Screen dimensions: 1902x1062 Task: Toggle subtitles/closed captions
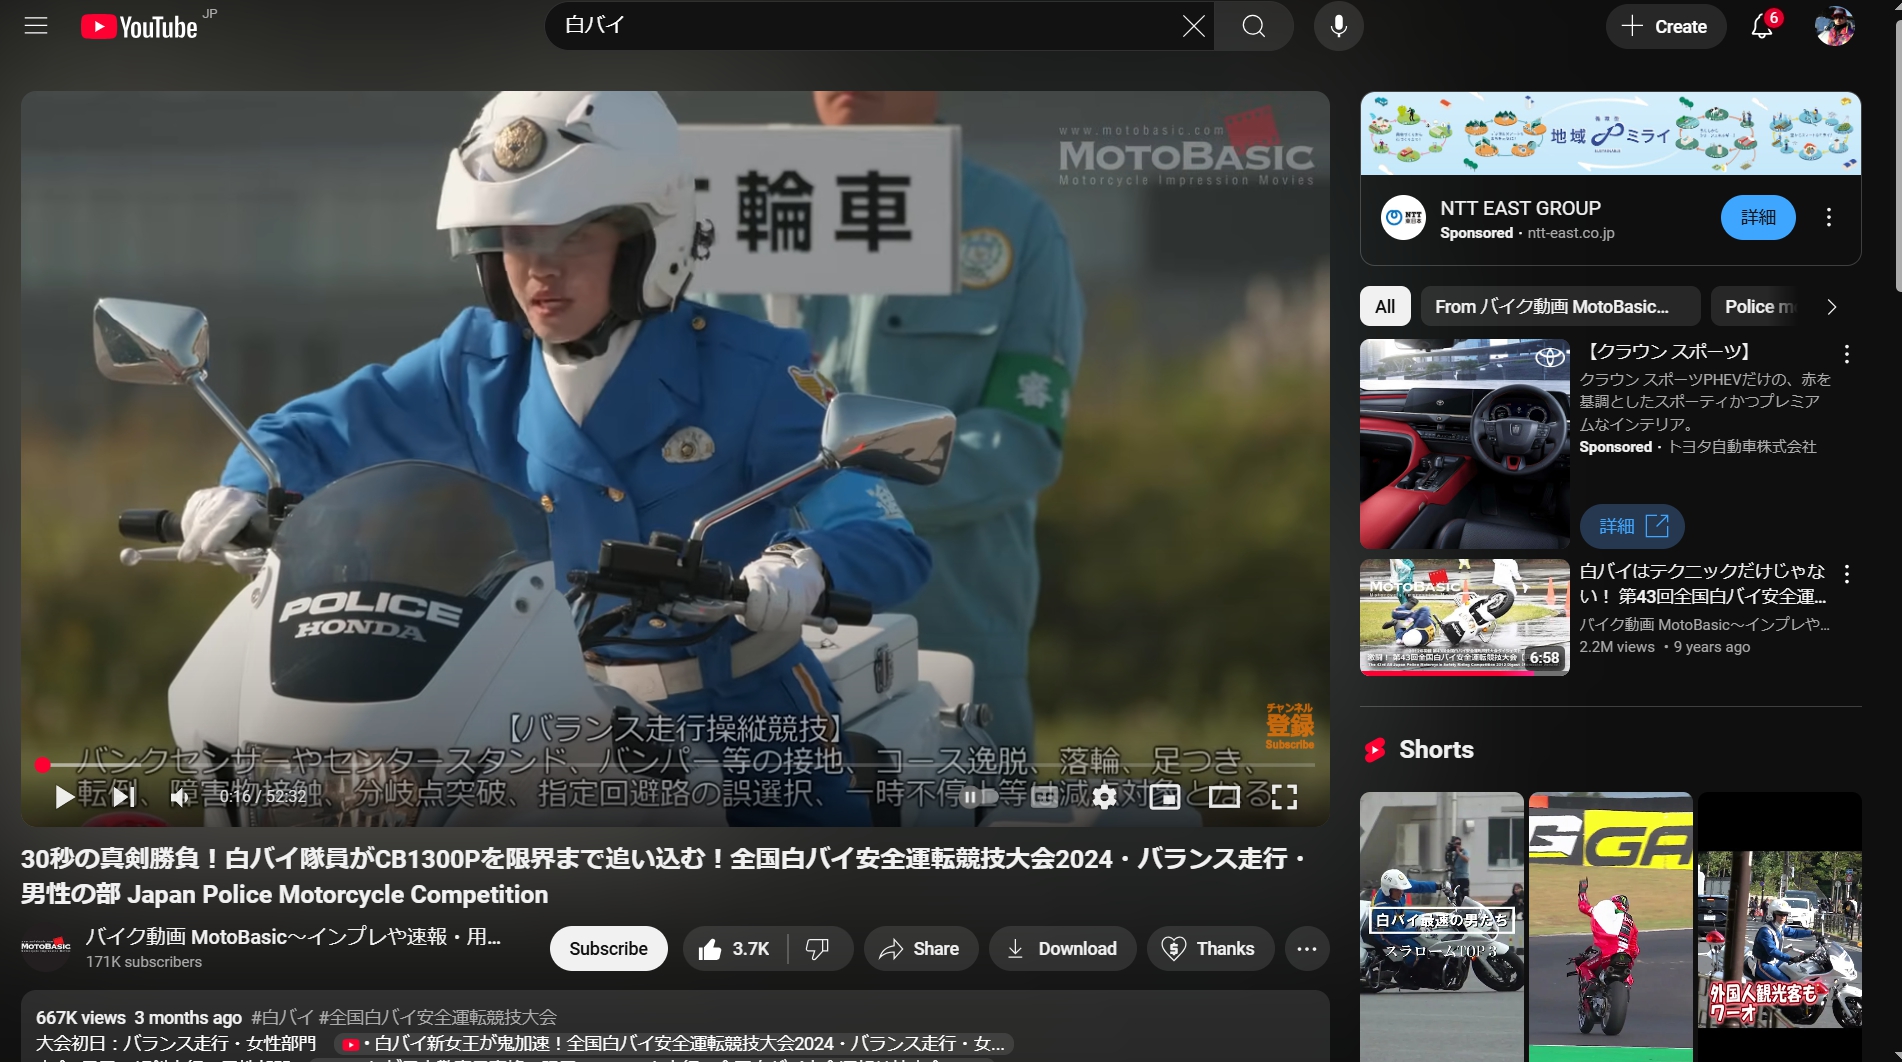[x=1045, y=797]
